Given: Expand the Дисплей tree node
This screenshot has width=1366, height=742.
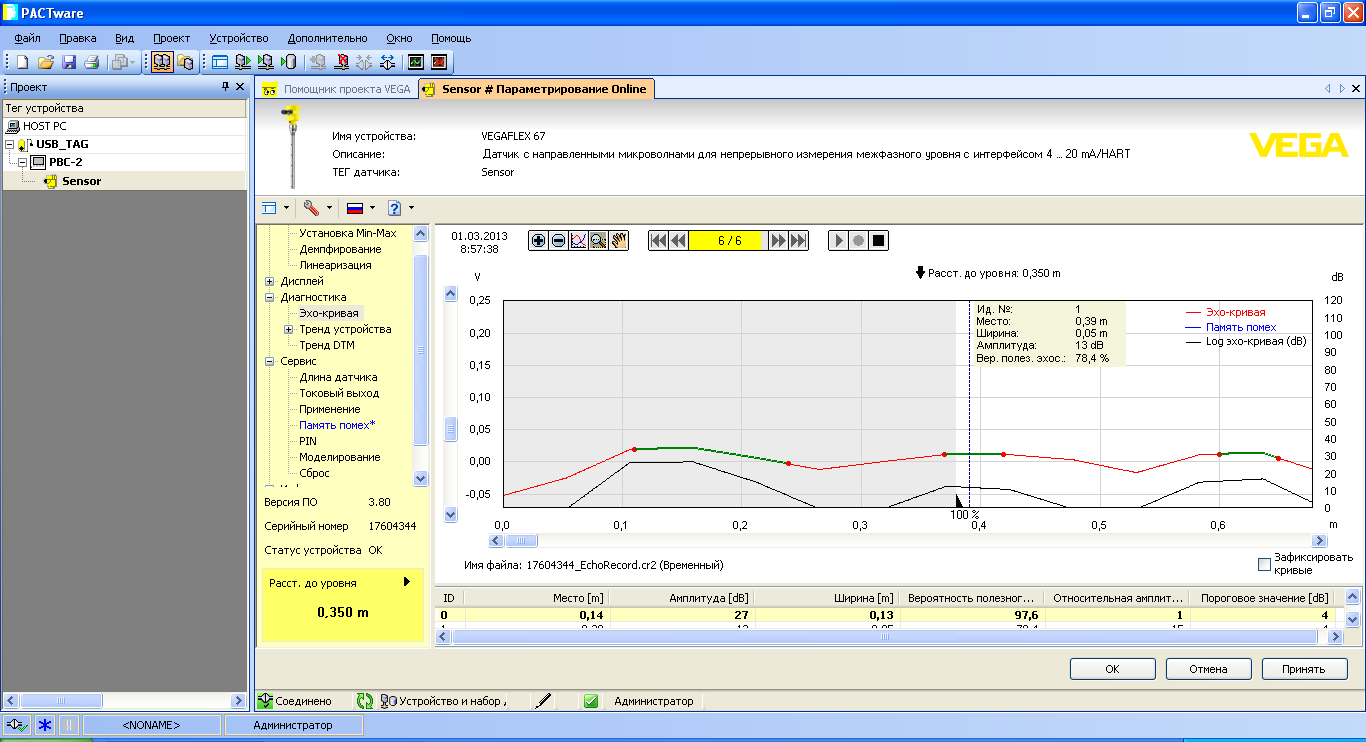Looking at the screenshot, I should click(x=270, y=282).
